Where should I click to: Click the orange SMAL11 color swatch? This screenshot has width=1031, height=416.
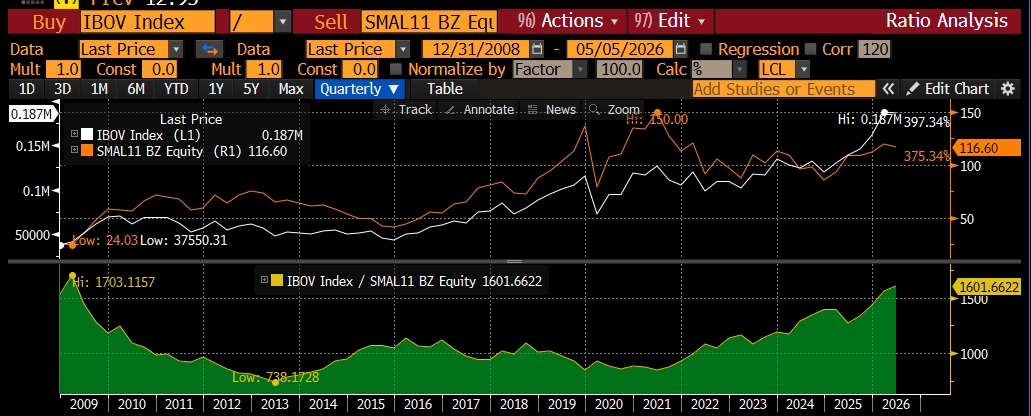87,150
